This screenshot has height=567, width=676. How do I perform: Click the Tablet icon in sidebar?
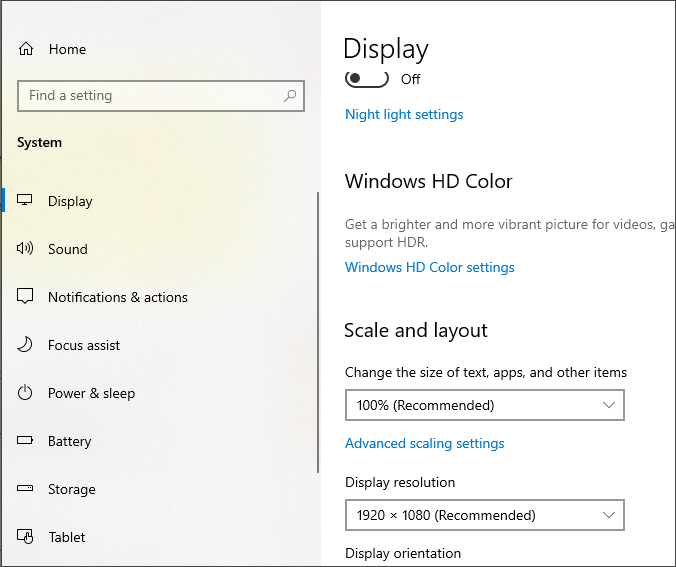coord(26,537)
